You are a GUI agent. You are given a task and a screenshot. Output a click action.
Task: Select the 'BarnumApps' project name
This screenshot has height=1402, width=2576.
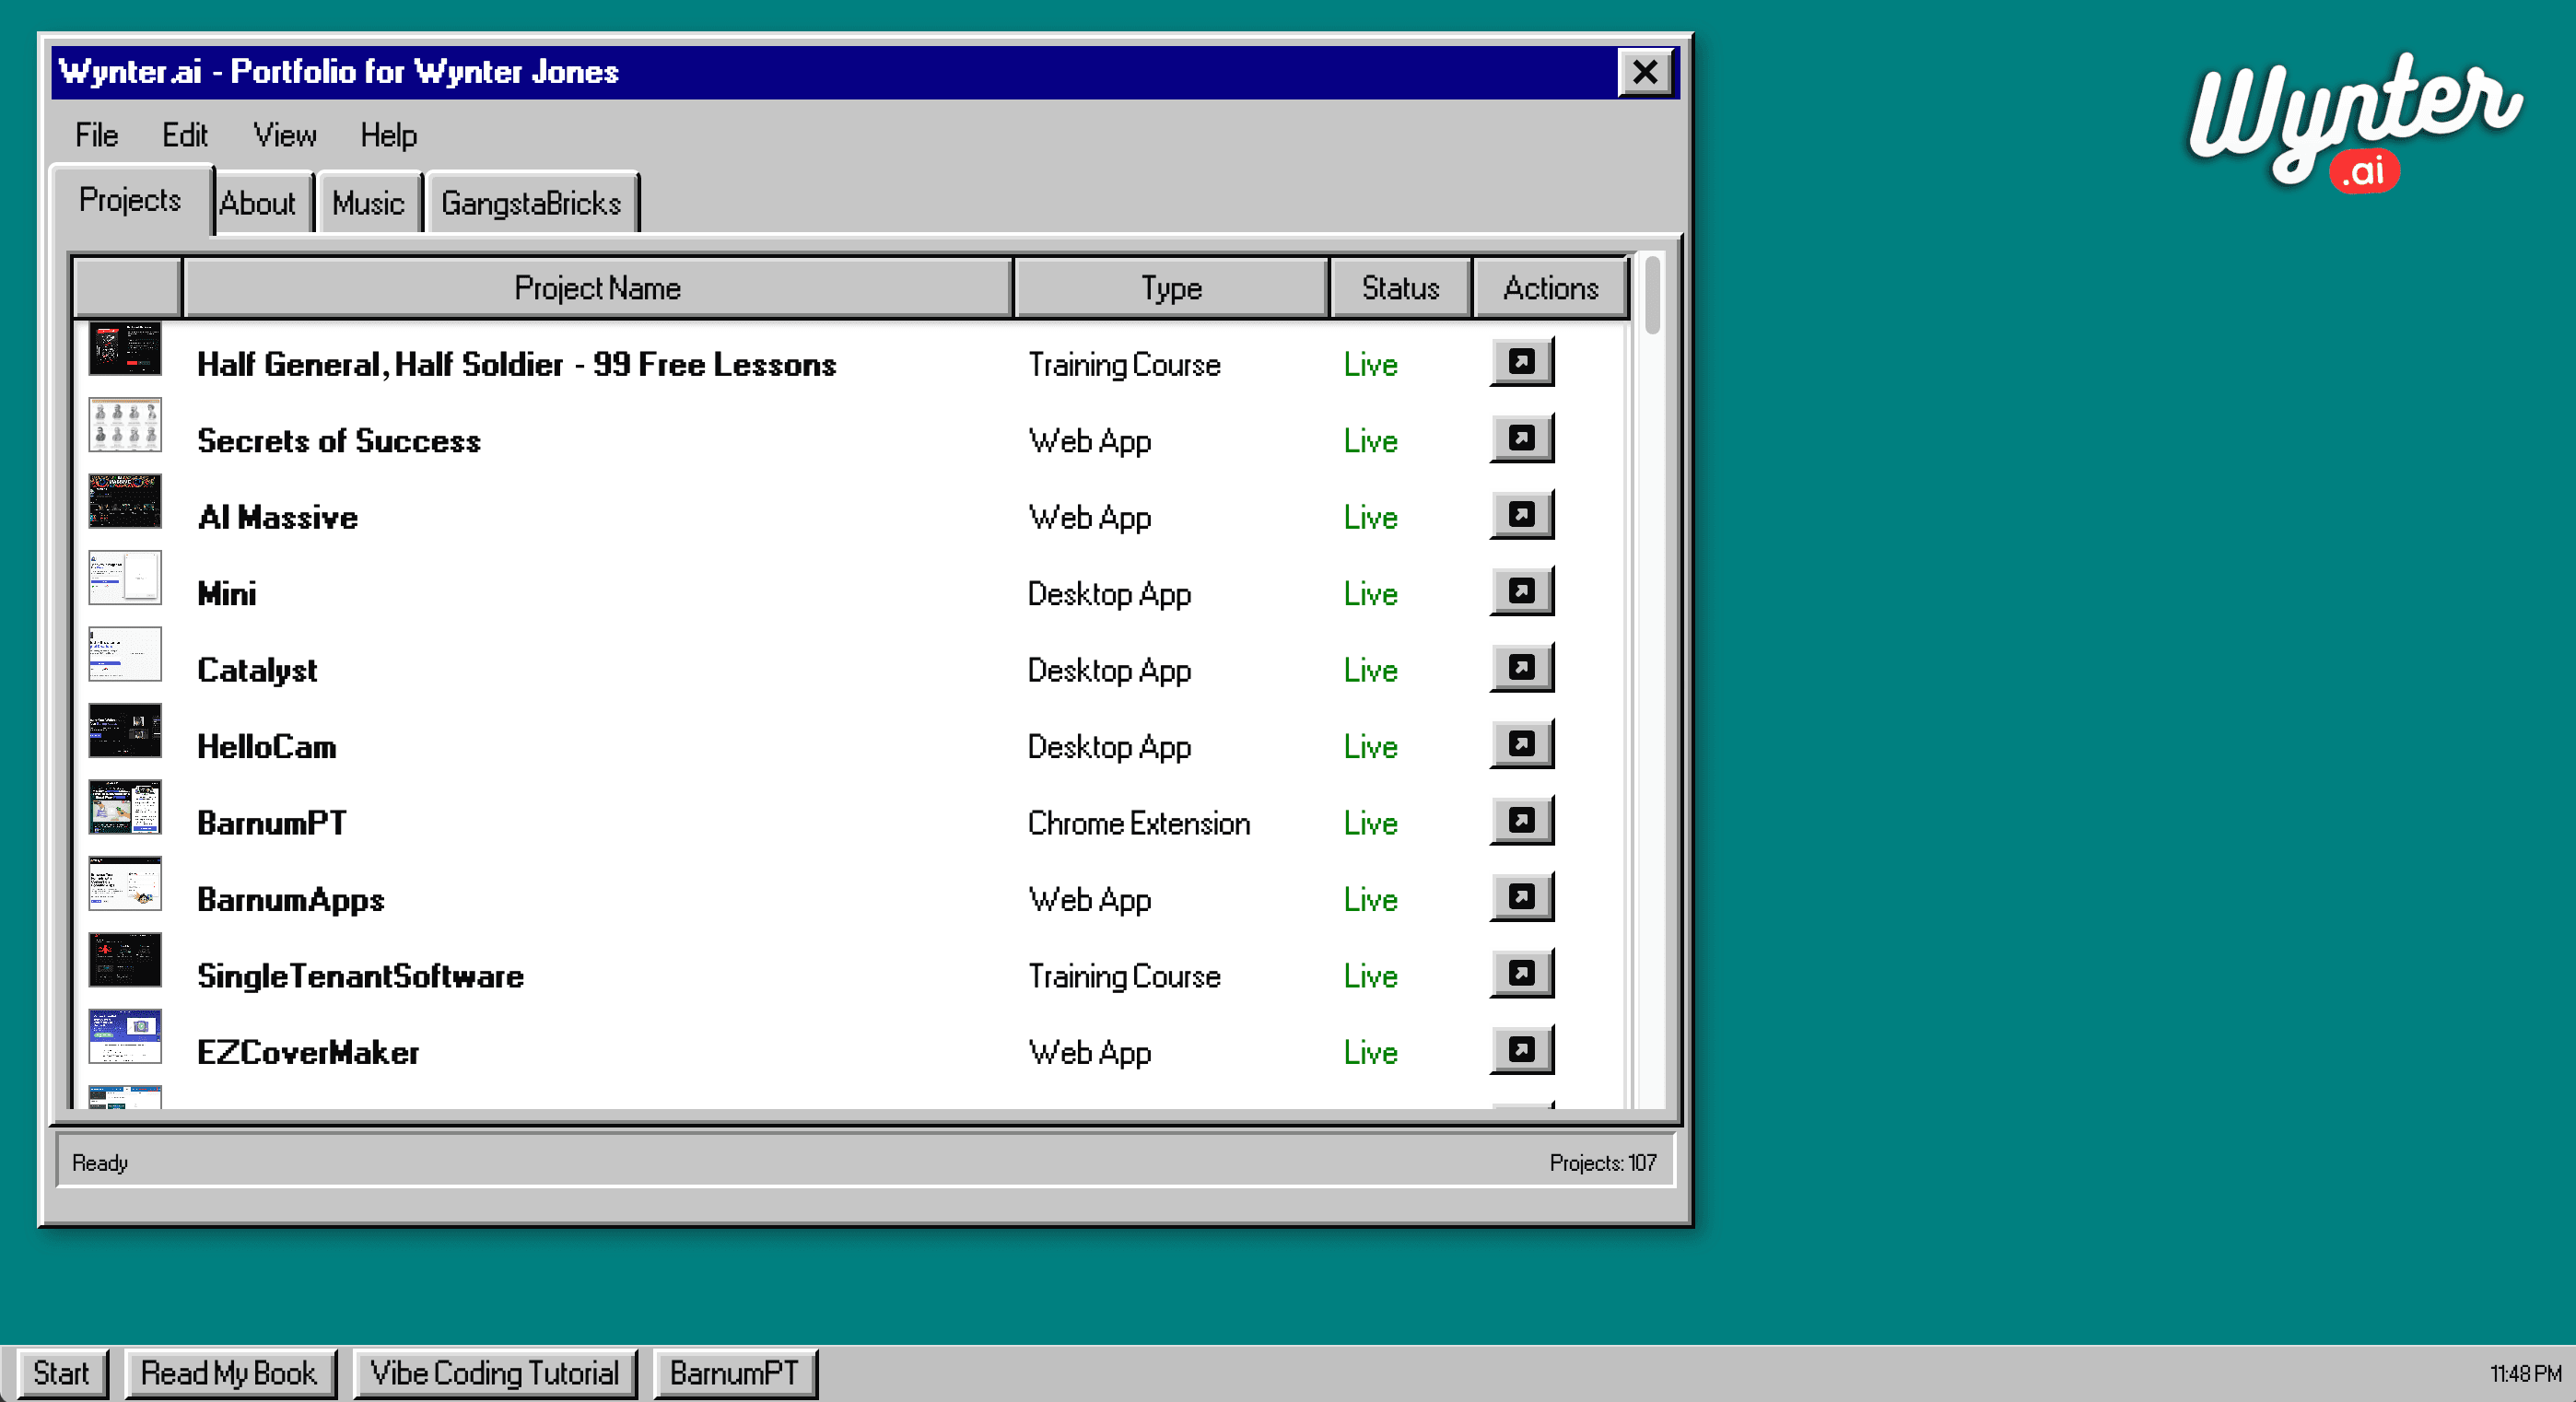pos(291,900)
